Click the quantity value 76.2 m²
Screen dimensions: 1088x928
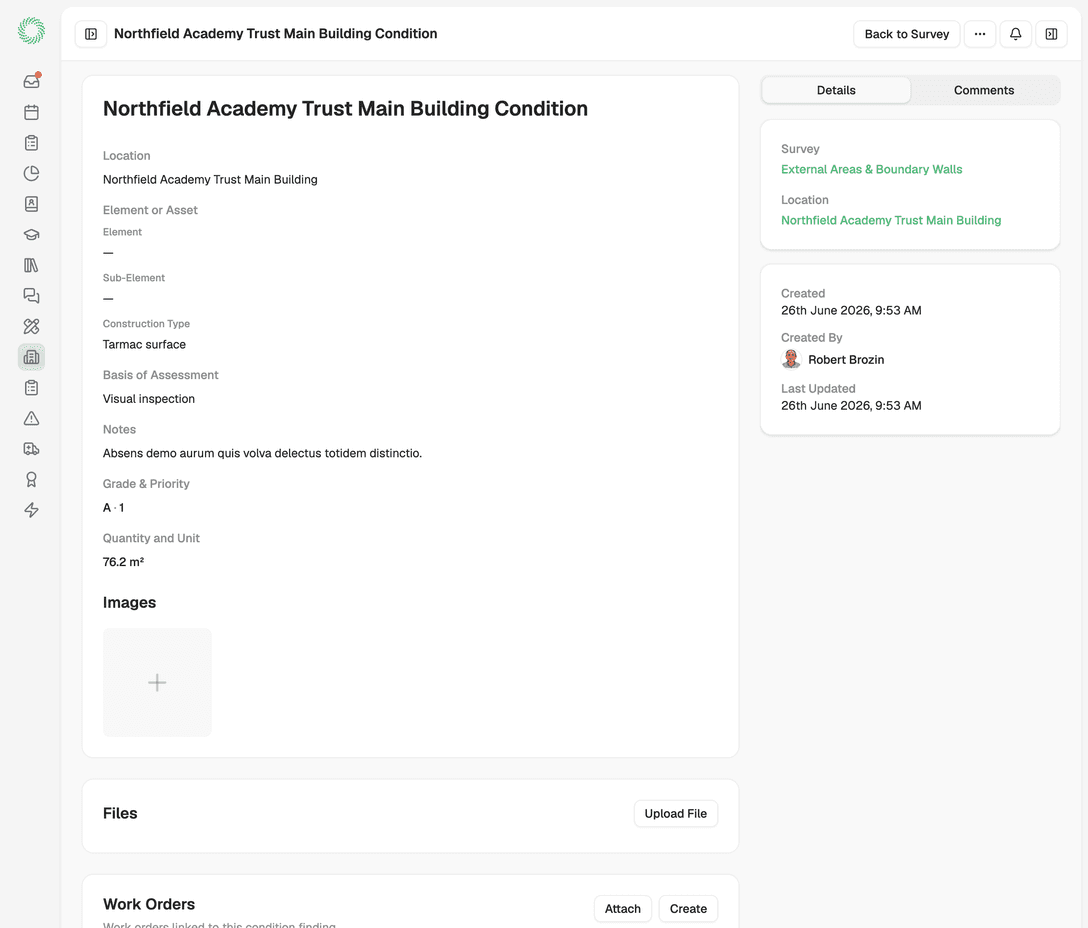124,562
